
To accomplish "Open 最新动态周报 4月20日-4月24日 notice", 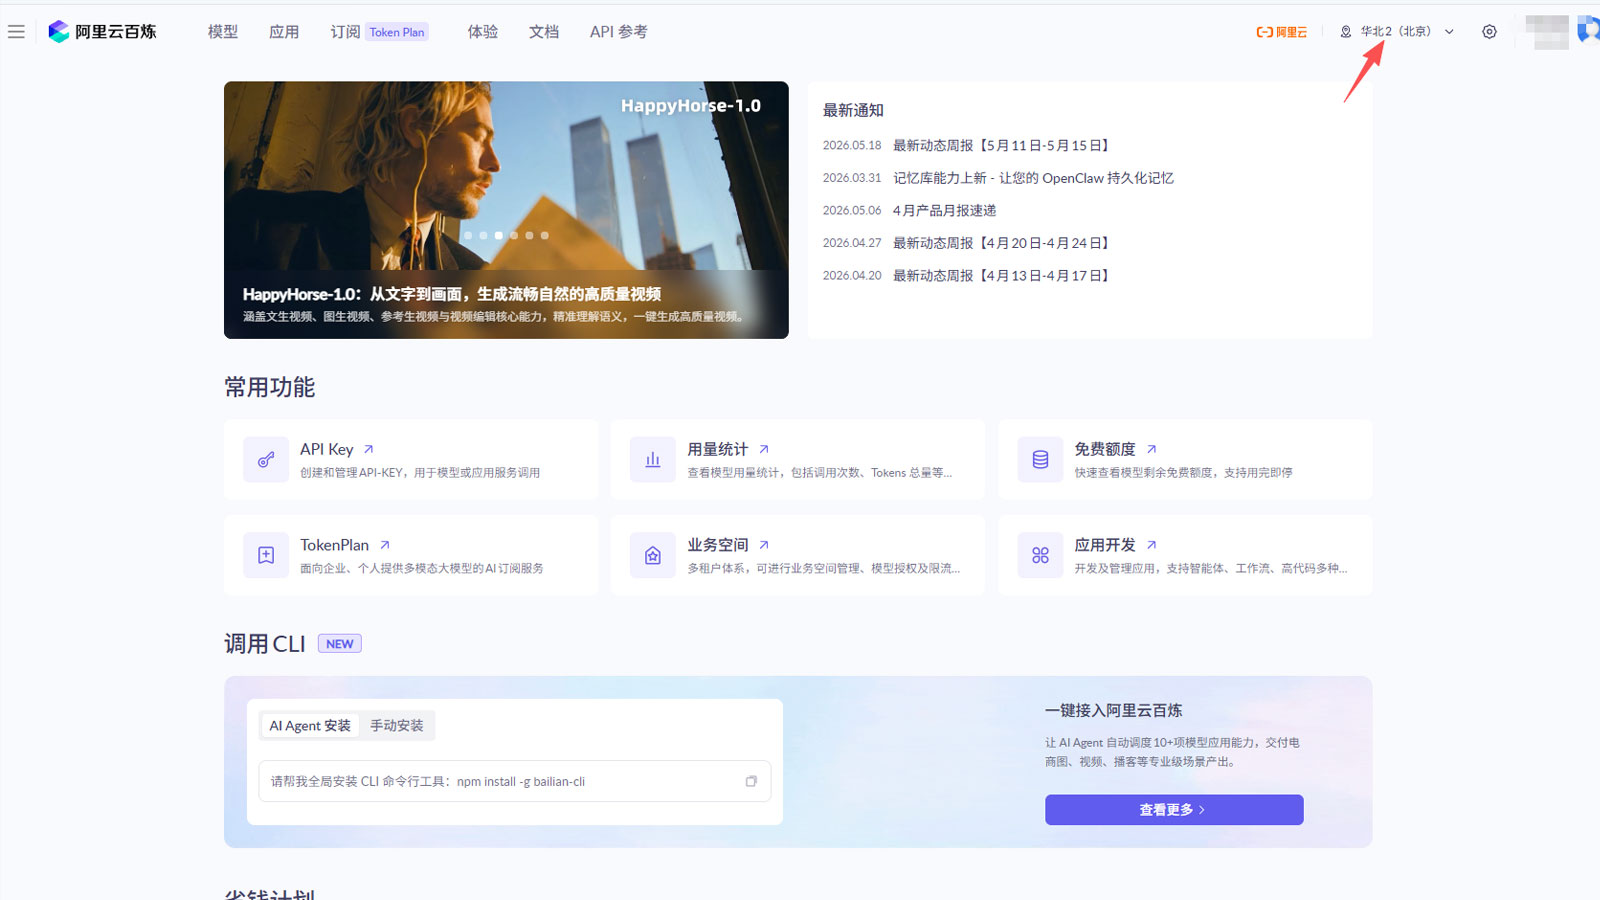I will [1001, 243].
